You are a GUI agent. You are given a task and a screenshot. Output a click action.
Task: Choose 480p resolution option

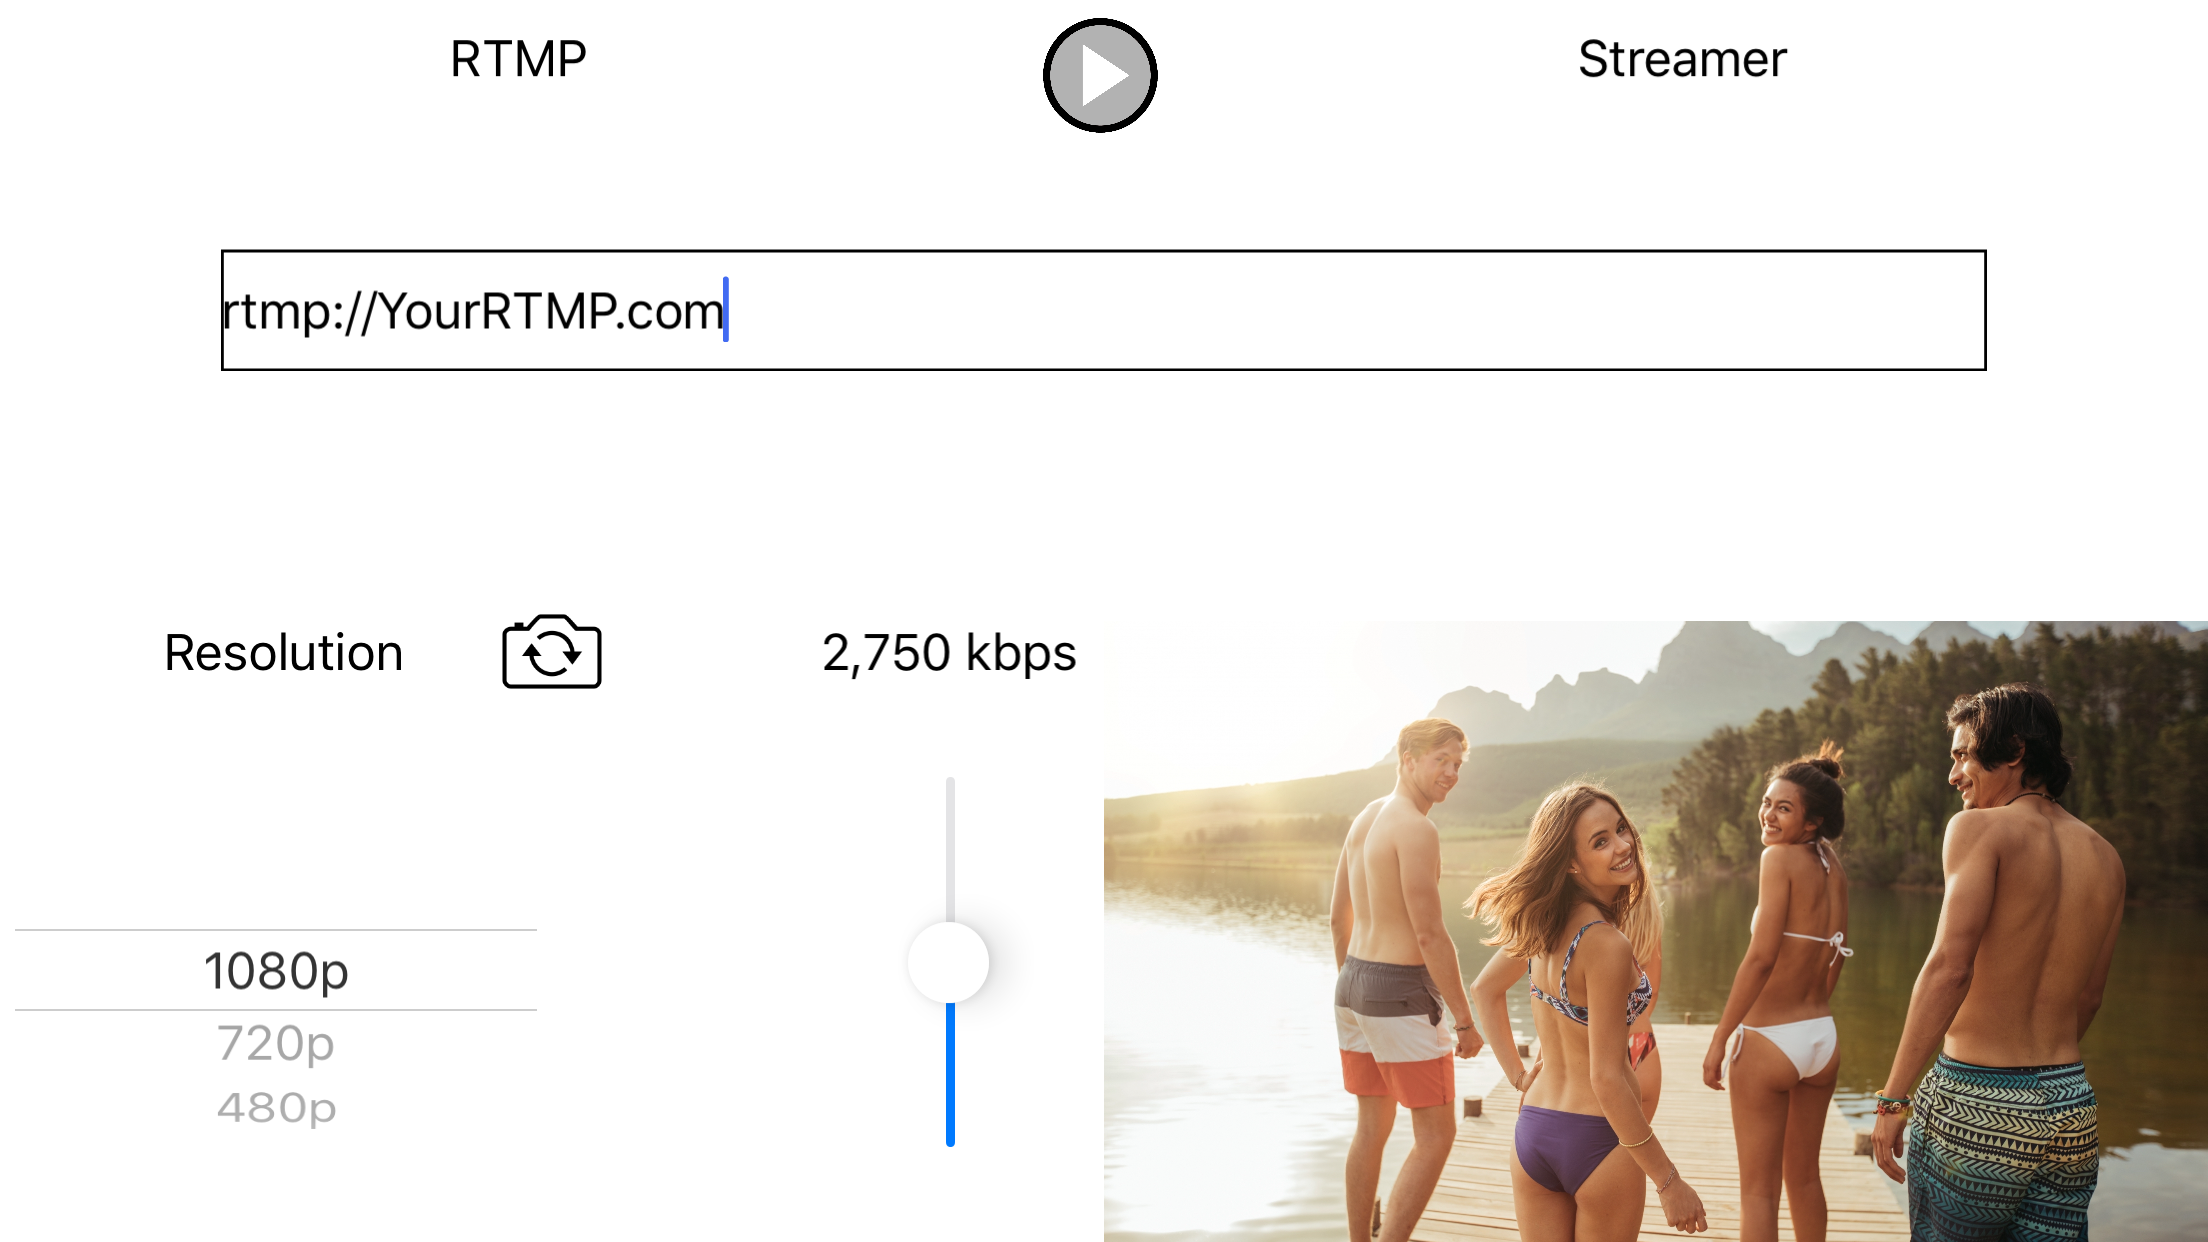click(x=277, y=1106)
